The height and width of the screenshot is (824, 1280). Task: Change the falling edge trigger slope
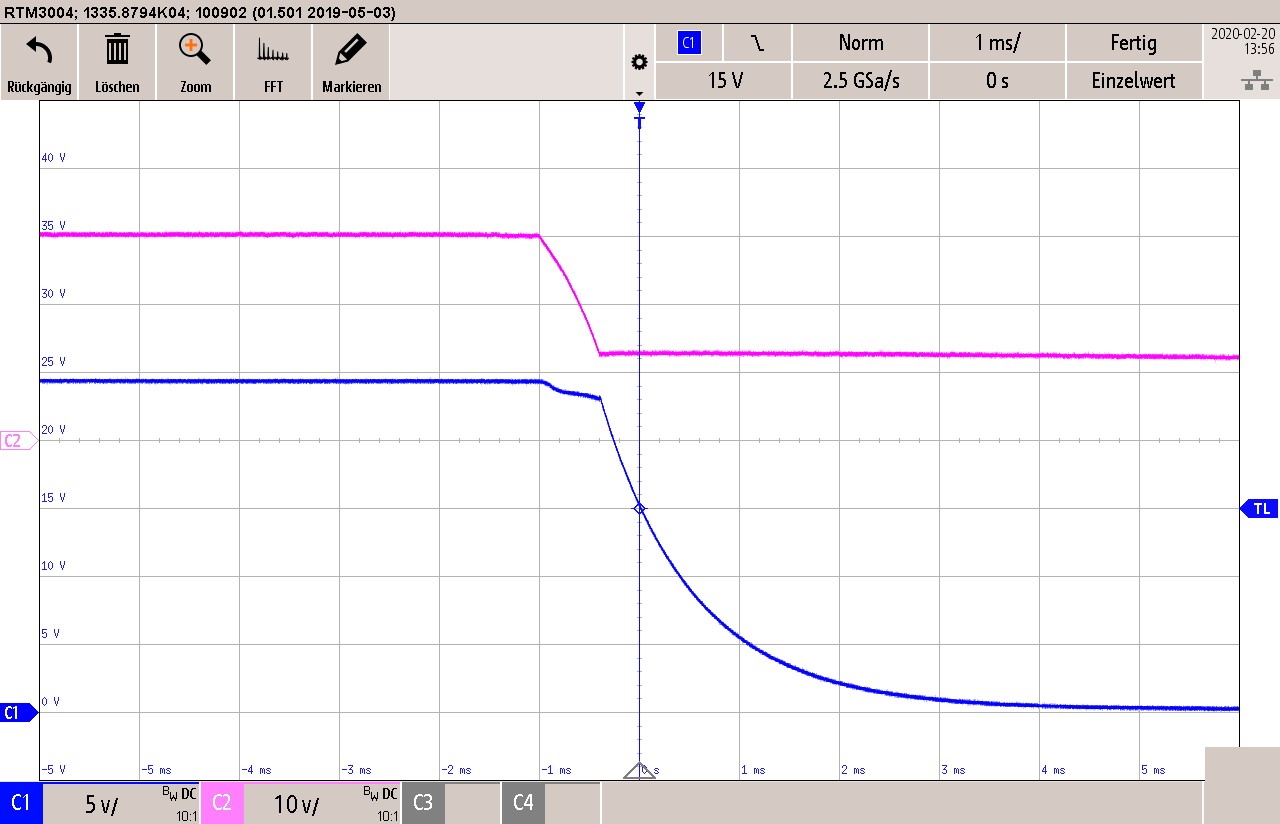(x=757, y=43)
